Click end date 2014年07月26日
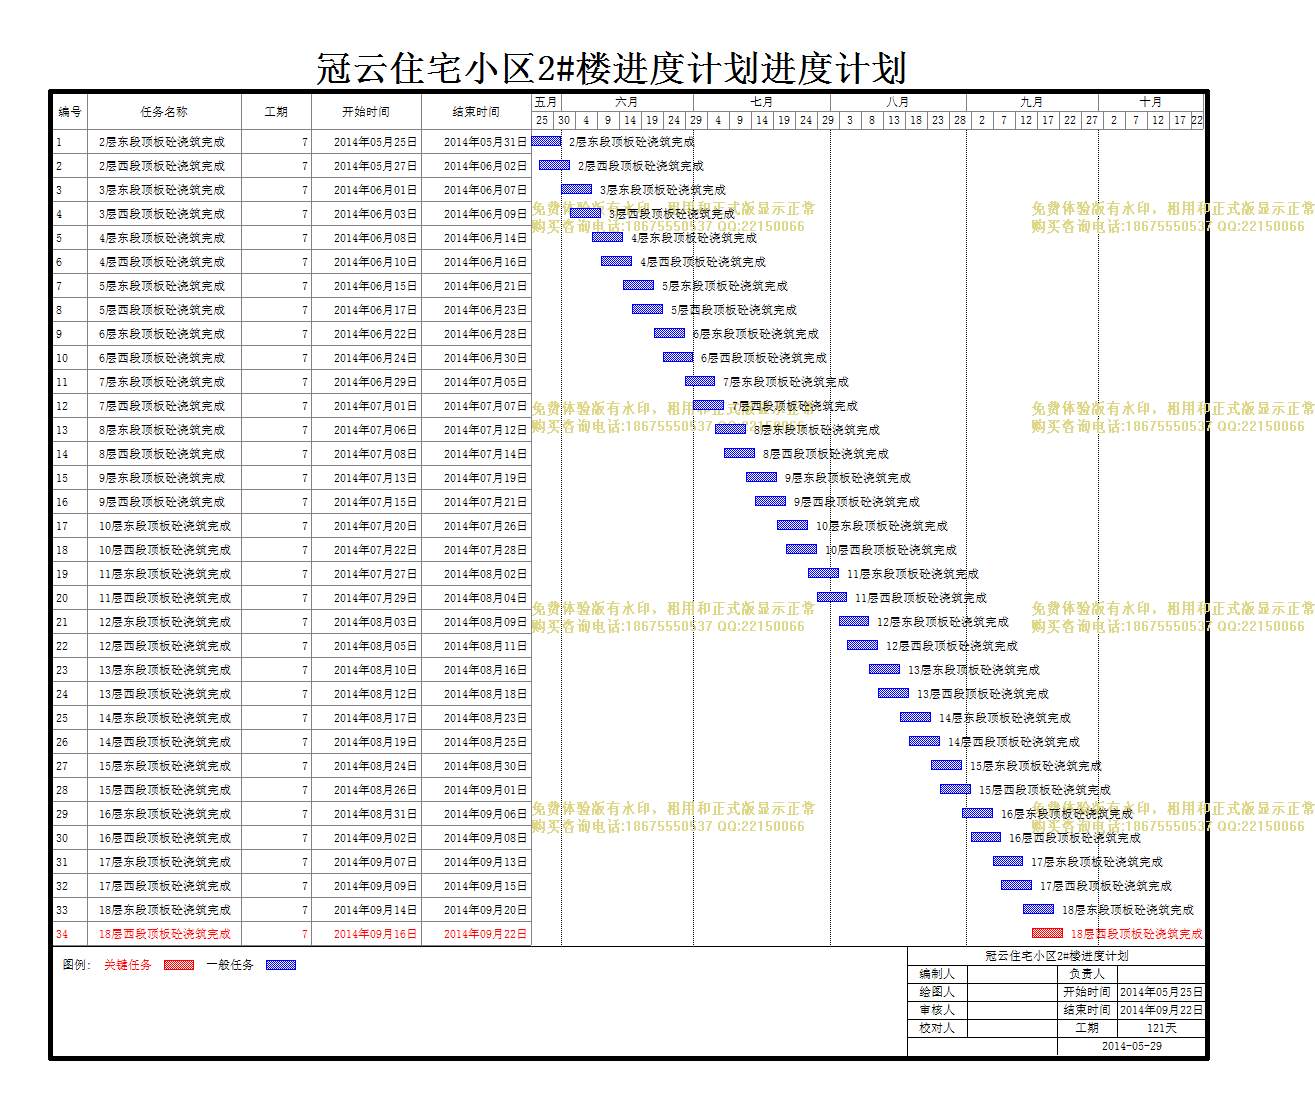The image size is (1315, 1107). click(485, 526)
